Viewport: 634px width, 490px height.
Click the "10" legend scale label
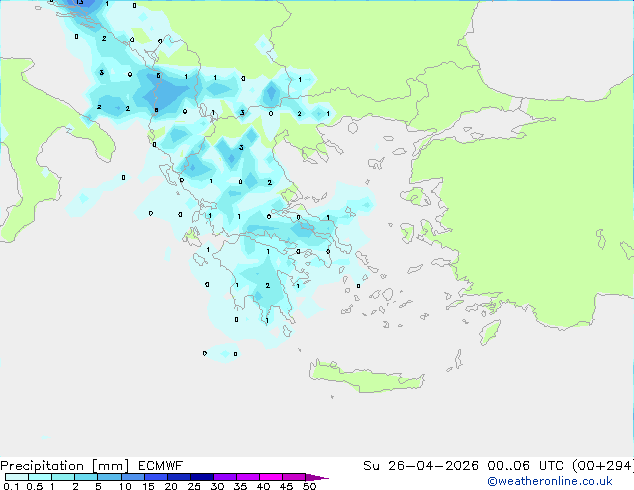point(125,486)
